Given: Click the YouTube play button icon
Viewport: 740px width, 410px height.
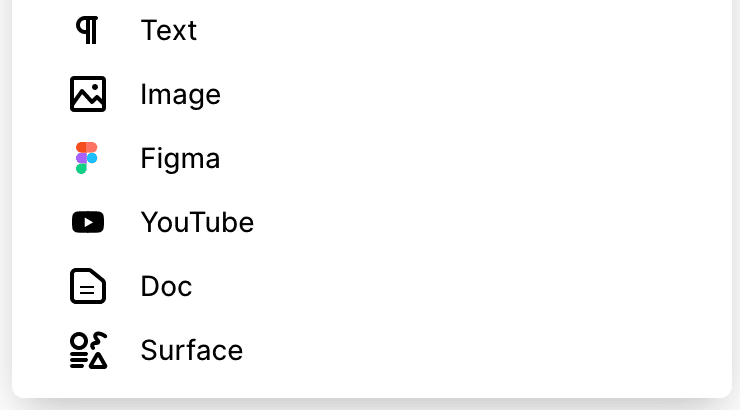Looking at the screenshot, I should point(88,222).
